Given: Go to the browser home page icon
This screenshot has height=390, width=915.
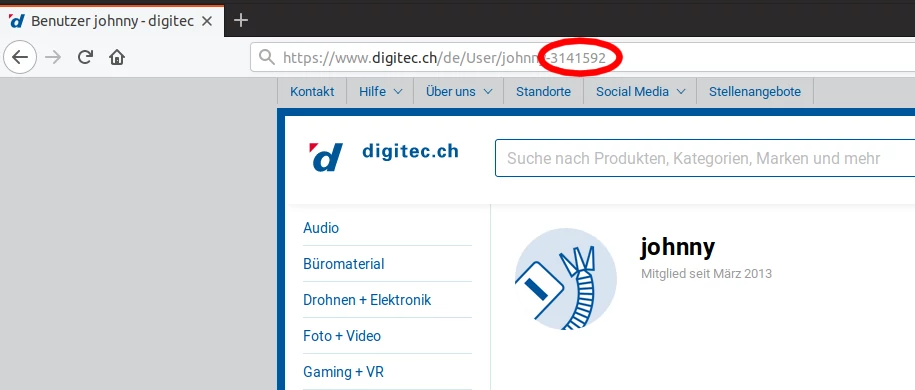Looking at the screenshot, I should 117,57.
